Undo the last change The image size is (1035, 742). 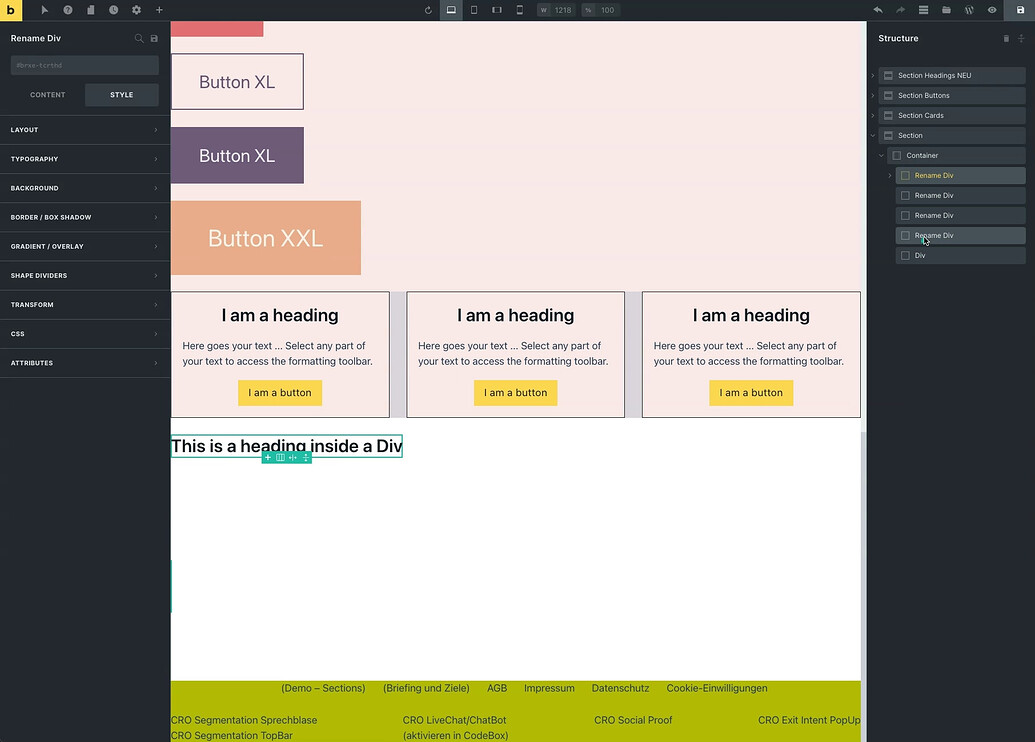click(878, 10)
